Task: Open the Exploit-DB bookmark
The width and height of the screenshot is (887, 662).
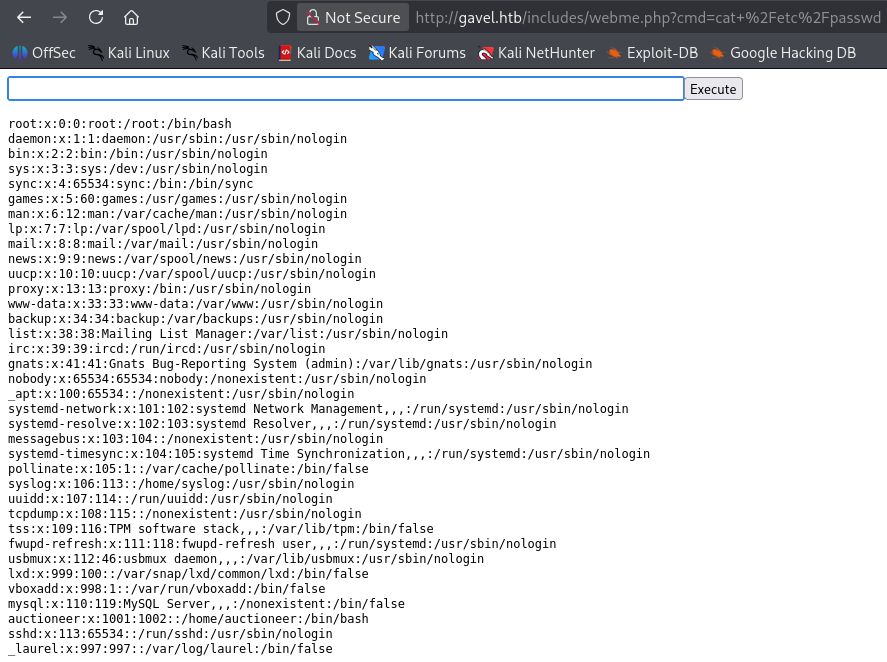Action: [x=652, y=53]
